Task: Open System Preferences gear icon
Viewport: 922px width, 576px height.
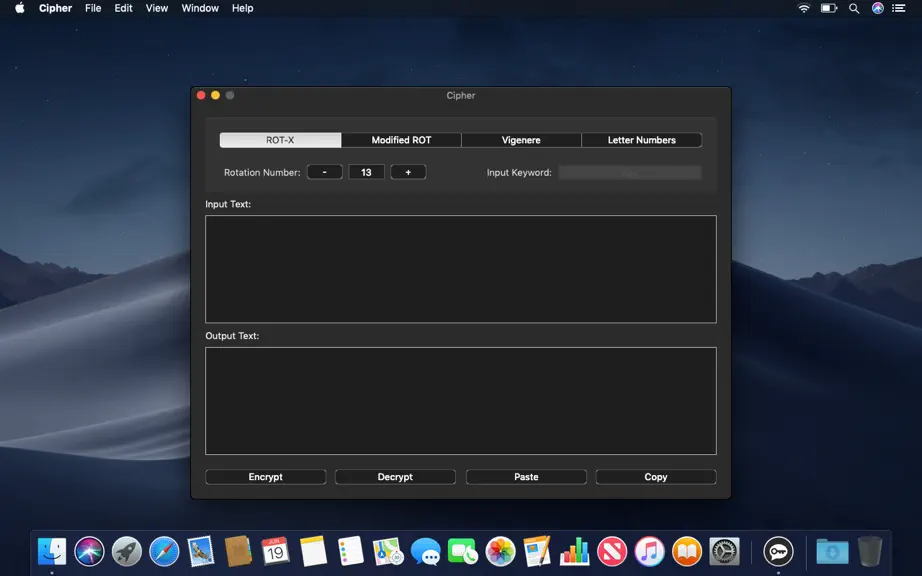Action: [724, 552]
